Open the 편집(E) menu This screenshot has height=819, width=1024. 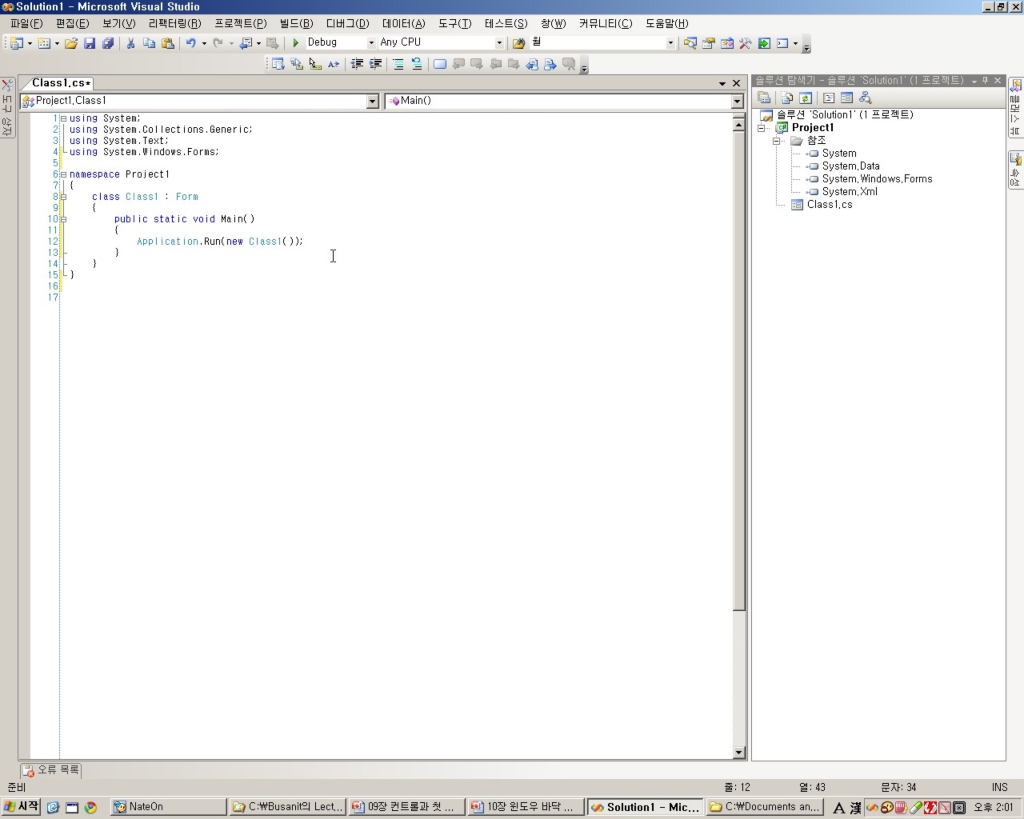pyautogui.click(x=72, y=24)
